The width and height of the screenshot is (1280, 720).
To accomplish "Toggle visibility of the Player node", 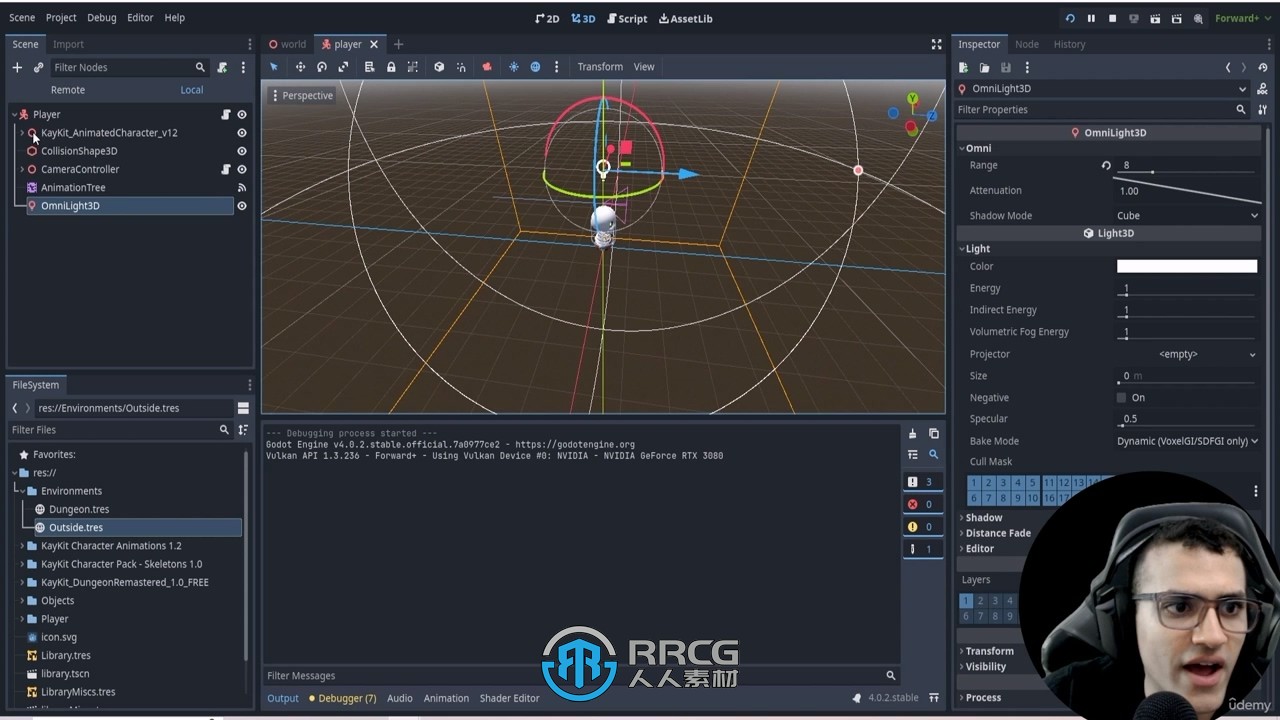I will (x=241, y=115).
